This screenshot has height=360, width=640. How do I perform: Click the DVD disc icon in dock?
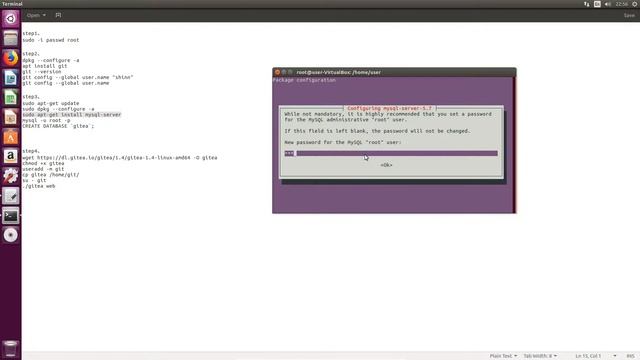tap(11, 235)
